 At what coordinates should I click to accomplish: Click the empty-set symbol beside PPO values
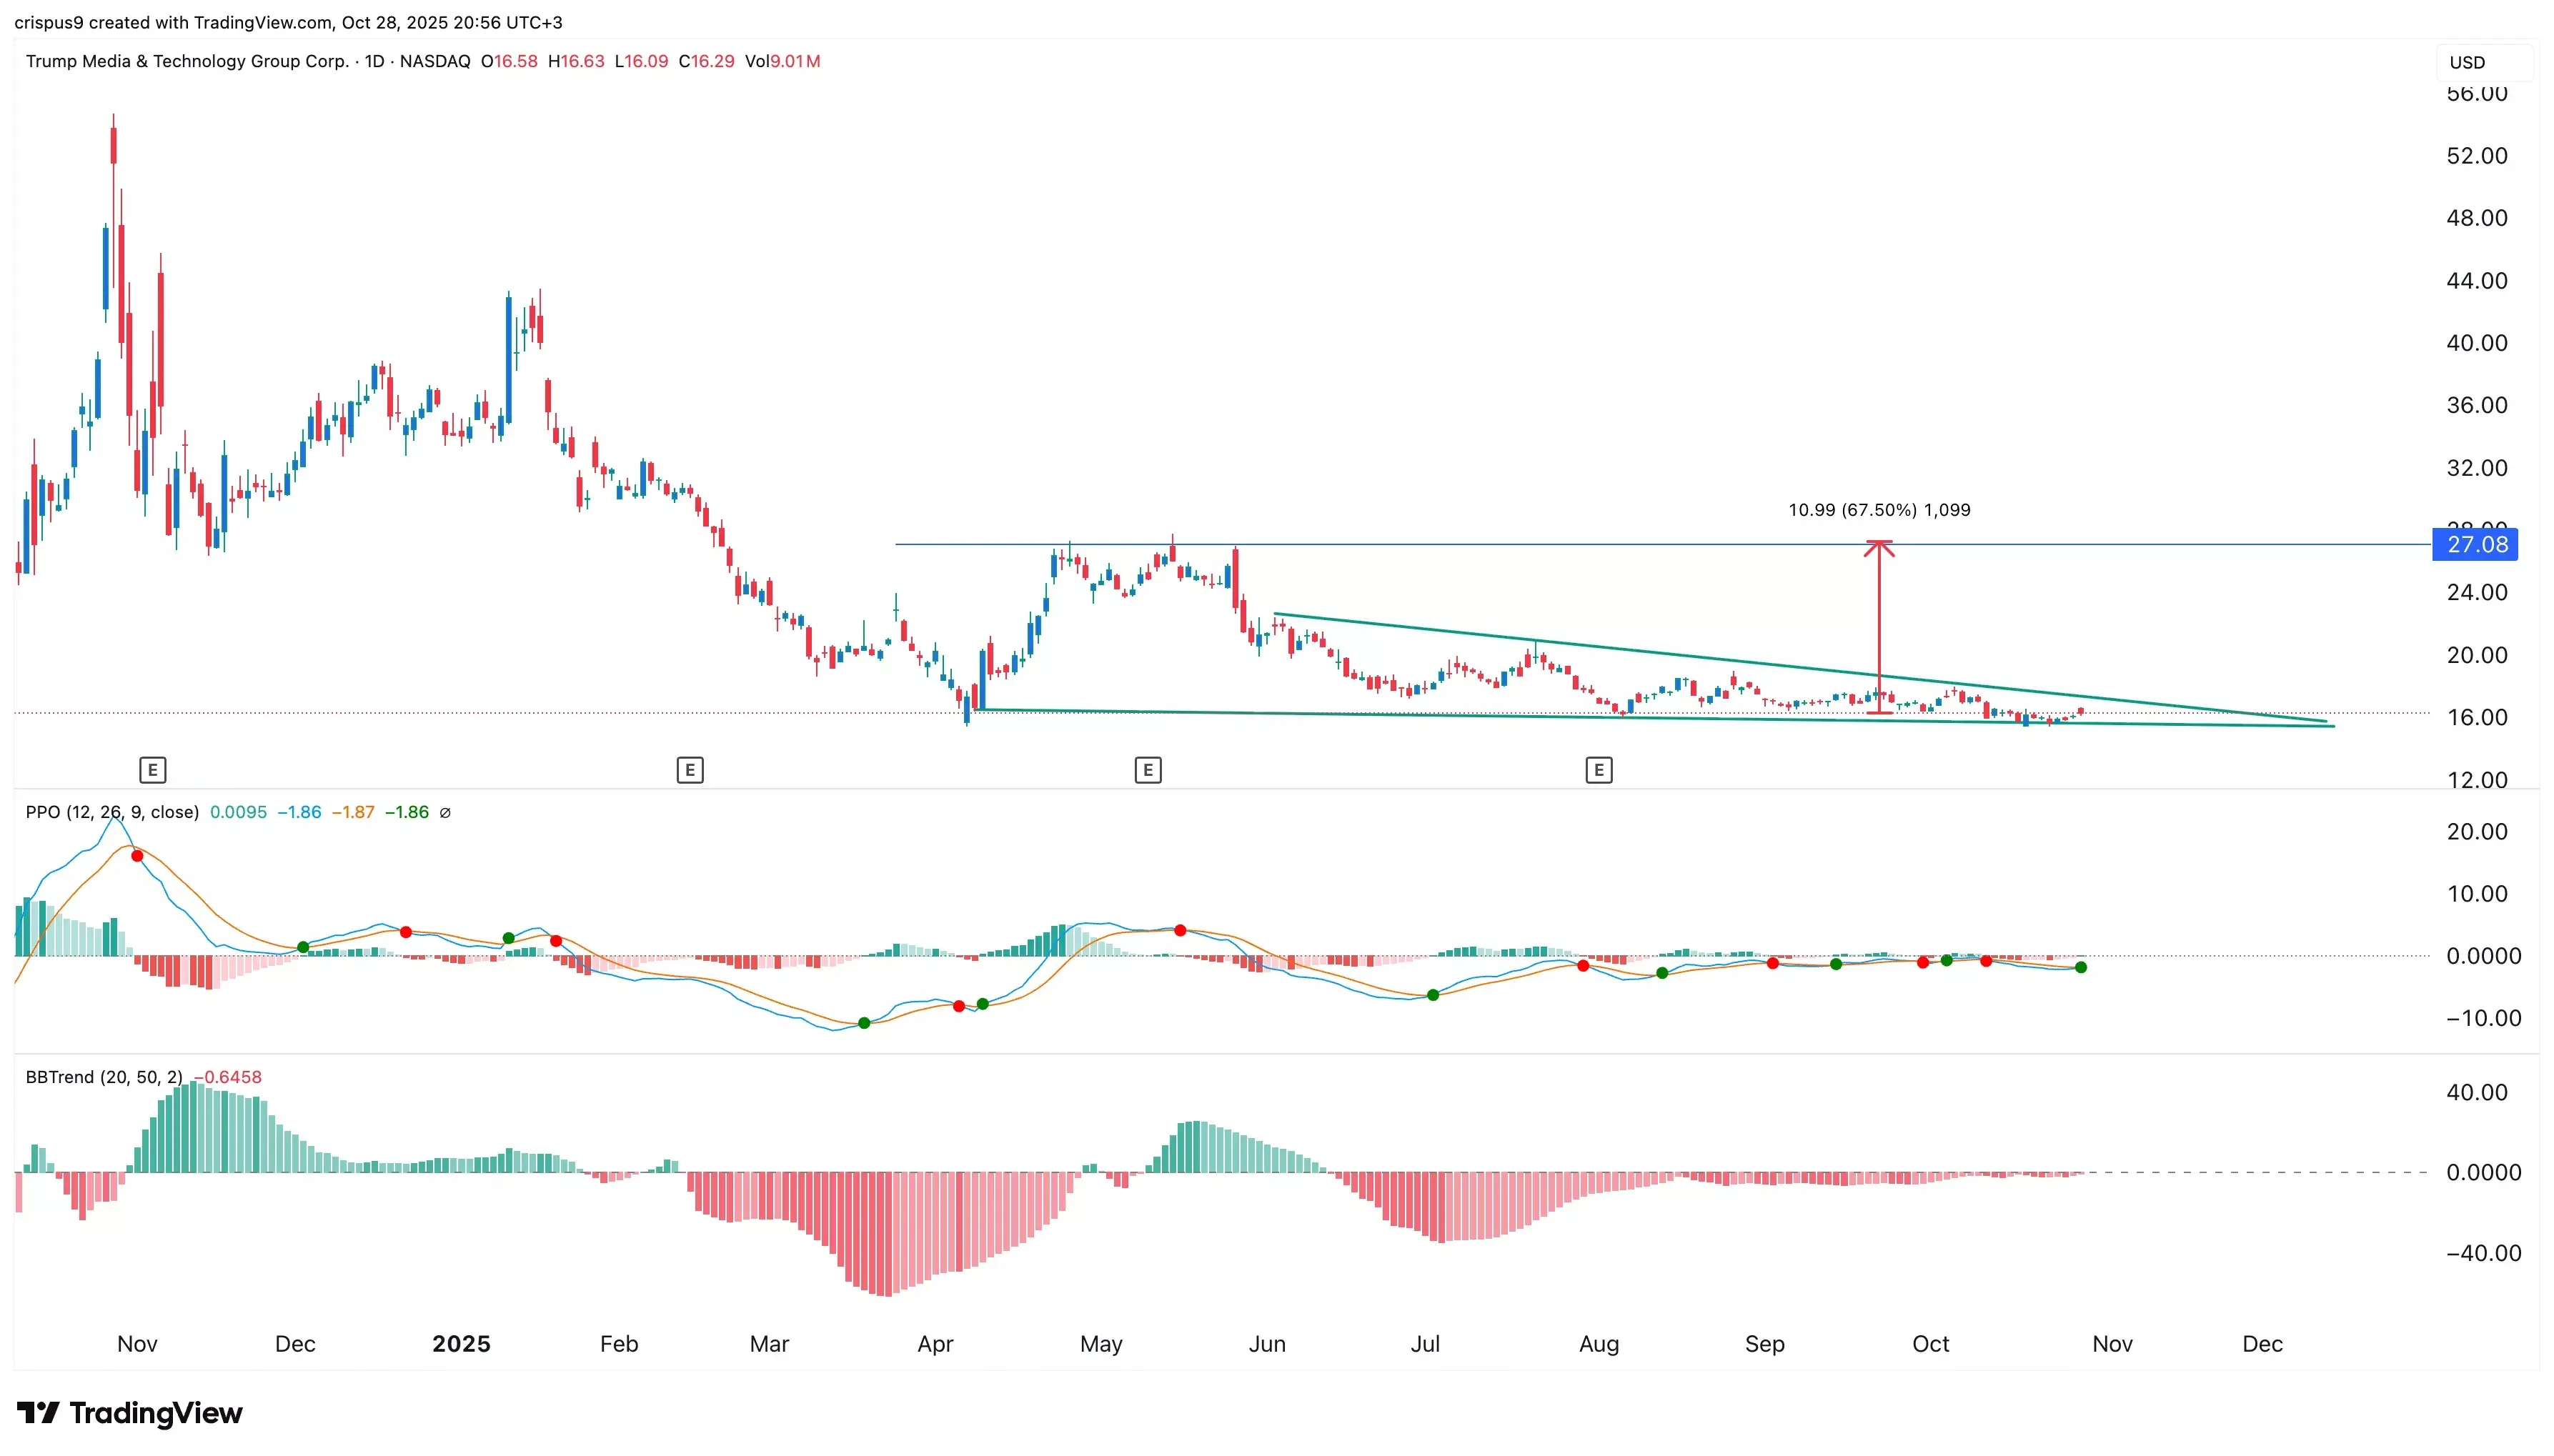pos(445,813)
